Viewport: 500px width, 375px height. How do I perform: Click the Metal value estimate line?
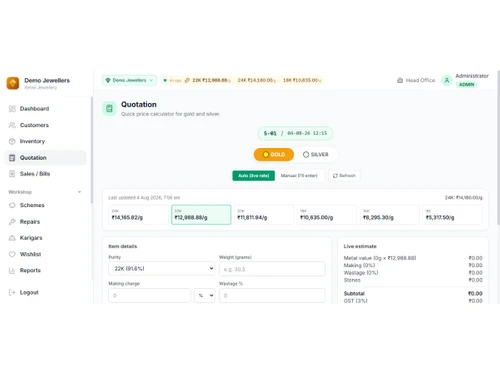(413, 258)
